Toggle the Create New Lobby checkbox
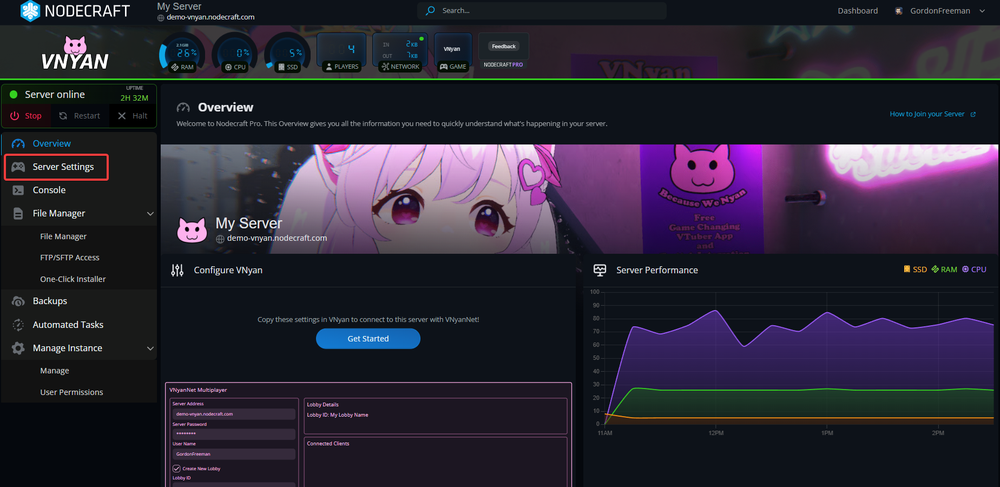 [177, 469]
